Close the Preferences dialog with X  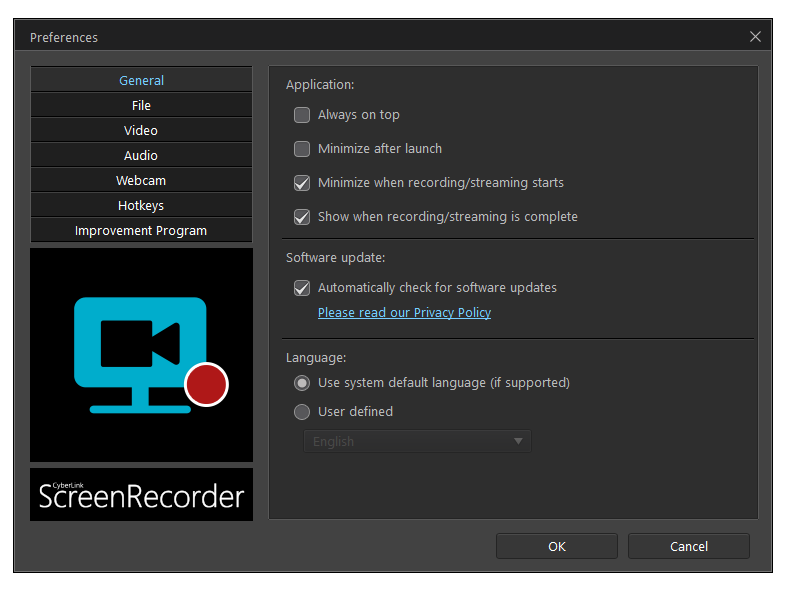755,37
